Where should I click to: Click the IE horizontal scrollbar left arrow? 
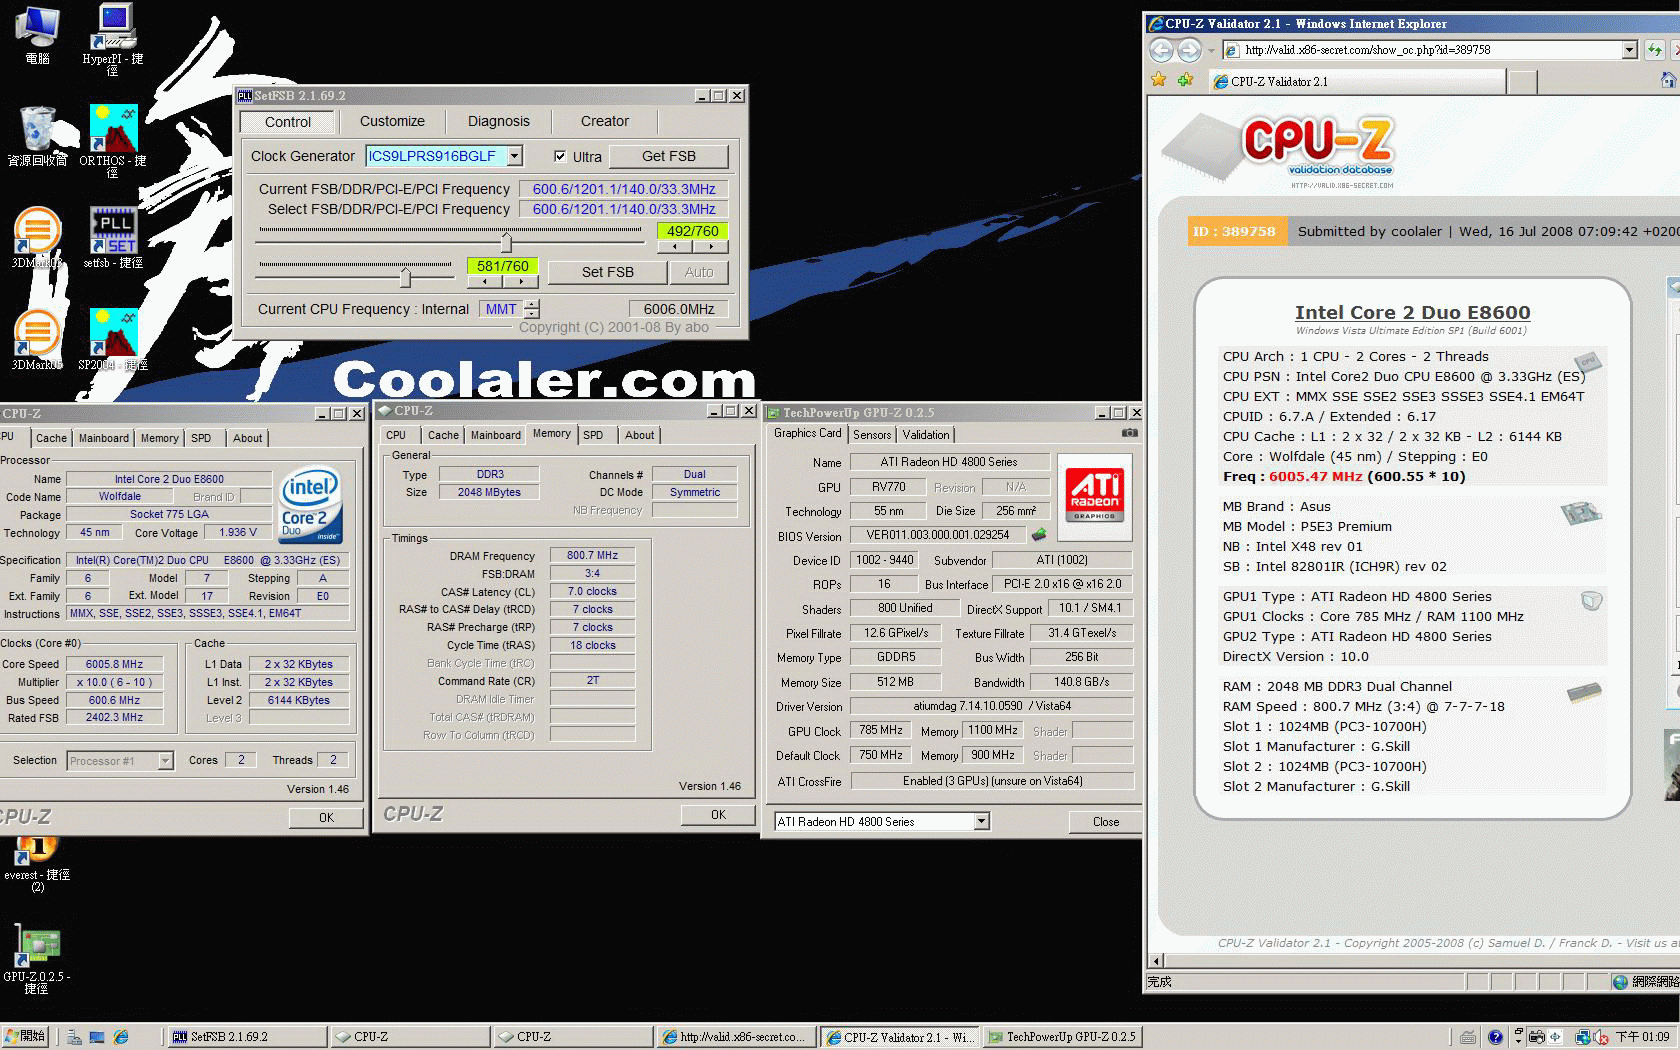tap(1156, 961)
